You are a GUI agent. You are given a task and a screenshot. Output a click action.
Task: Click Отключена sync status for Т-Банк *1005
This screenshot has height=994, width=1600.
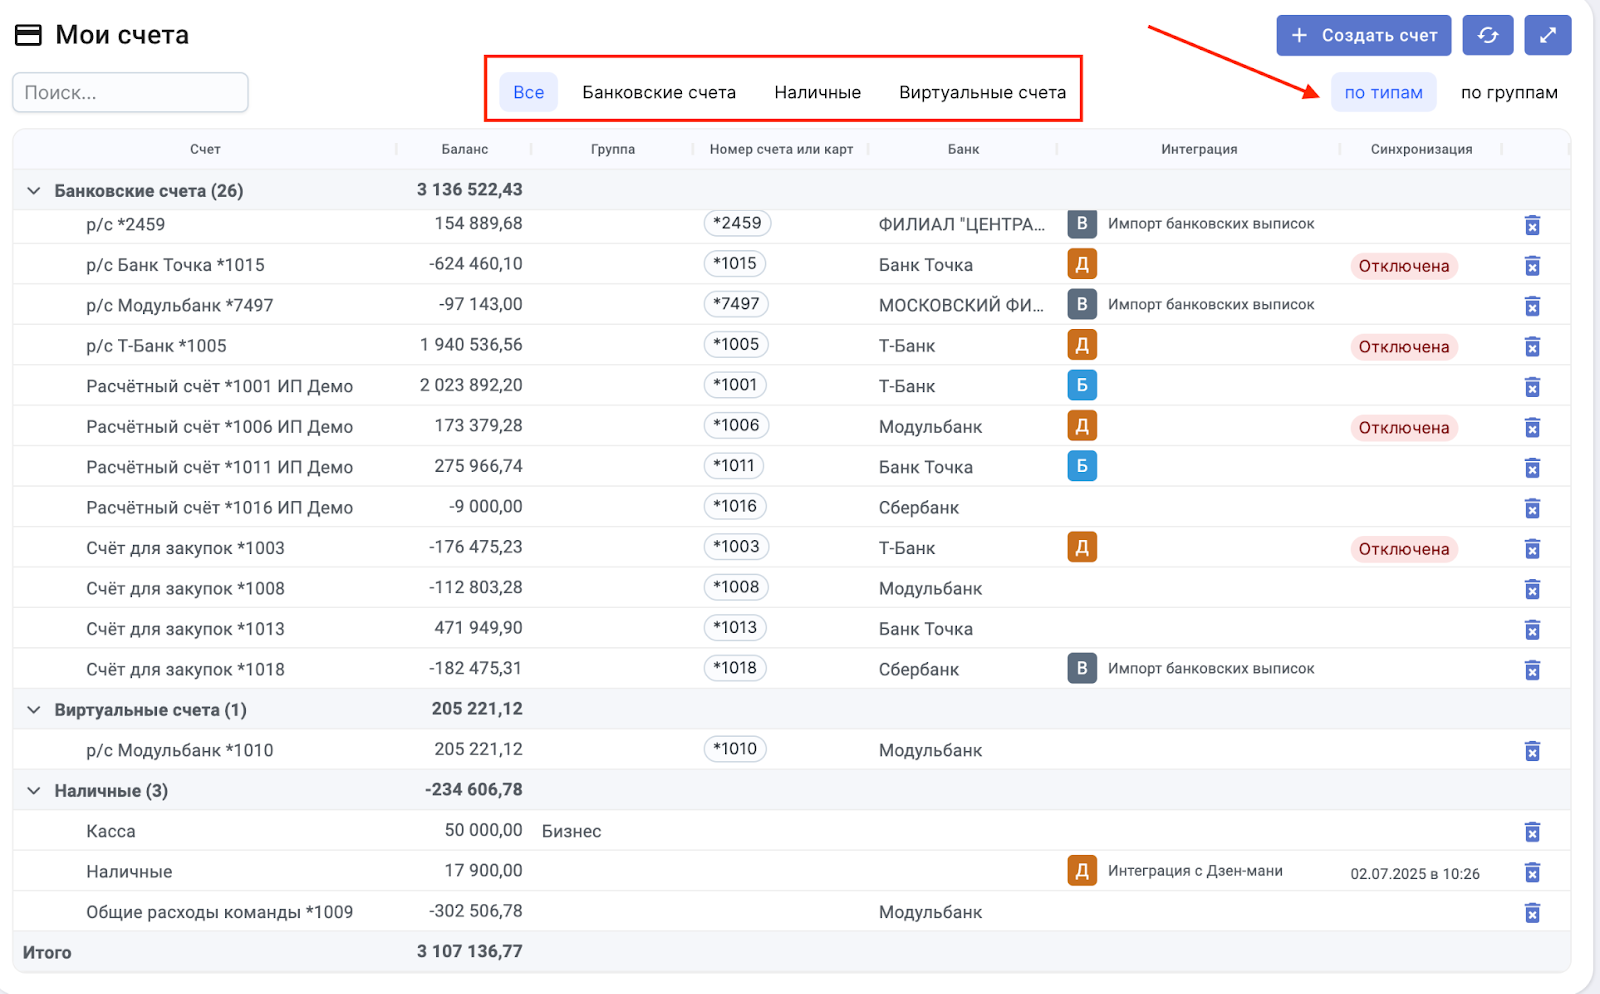click(x=1403, y=347)
